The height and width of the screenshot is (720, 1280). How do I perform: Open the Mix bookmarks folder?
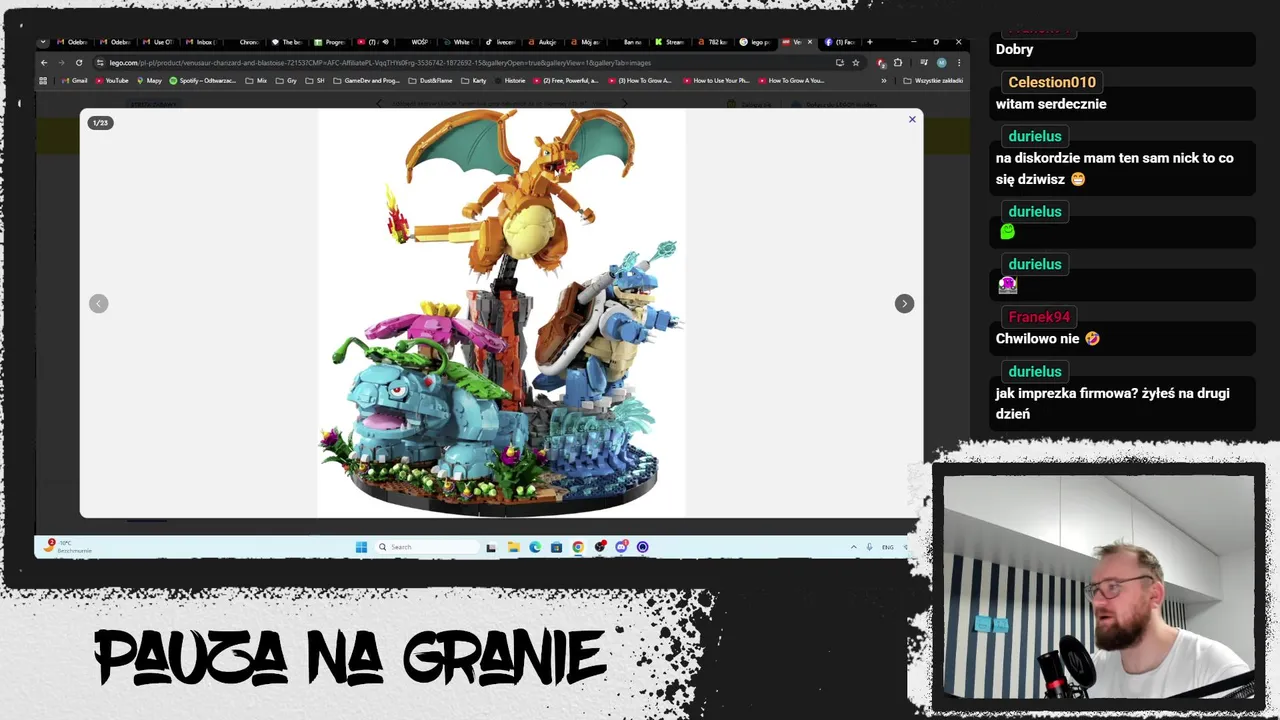point(256,81)
